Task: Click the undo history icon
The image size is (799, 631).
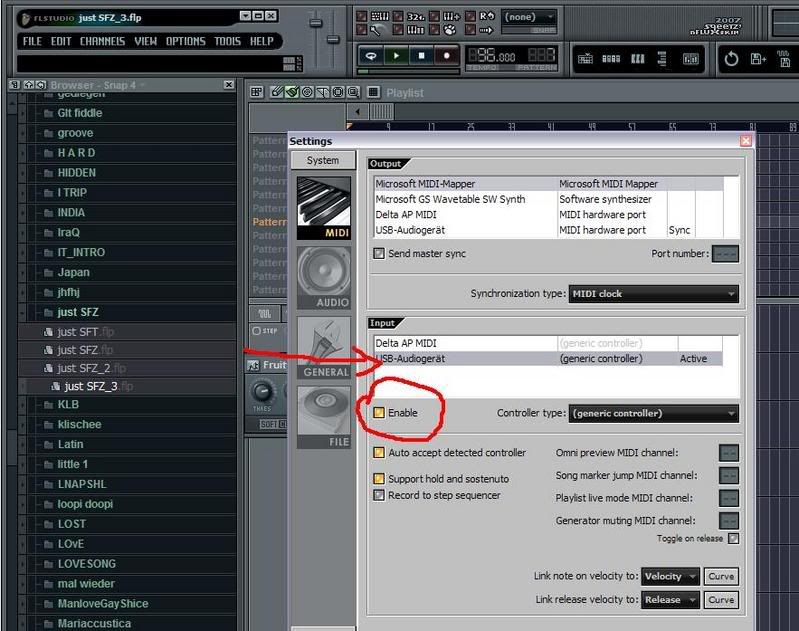Action: 731,59
